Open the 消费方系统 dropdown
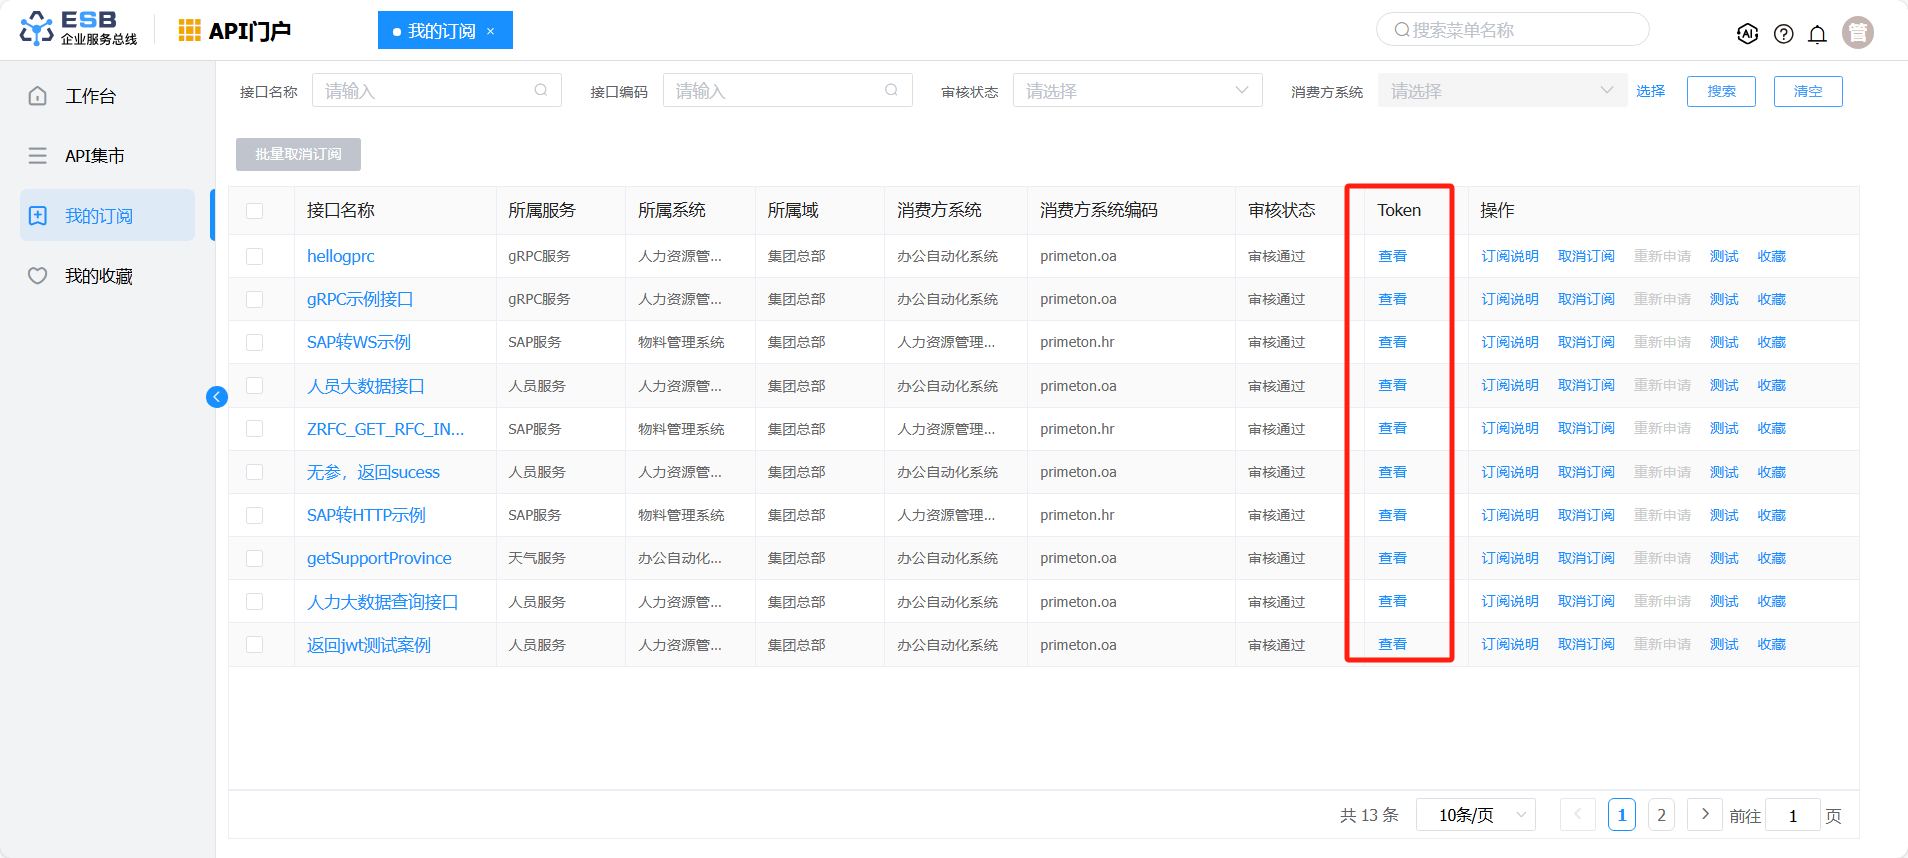Viewport: 1908px width, 858px height. pyautogui.click(x=1501, y=91)
